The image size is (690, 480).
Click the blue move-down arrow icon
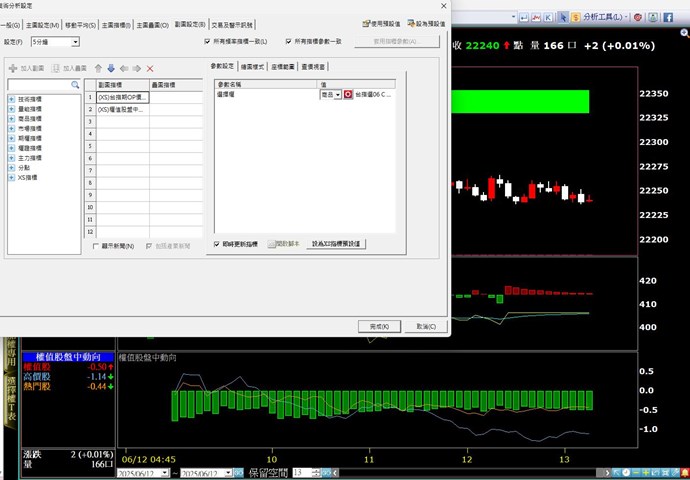tap(111, 67)
